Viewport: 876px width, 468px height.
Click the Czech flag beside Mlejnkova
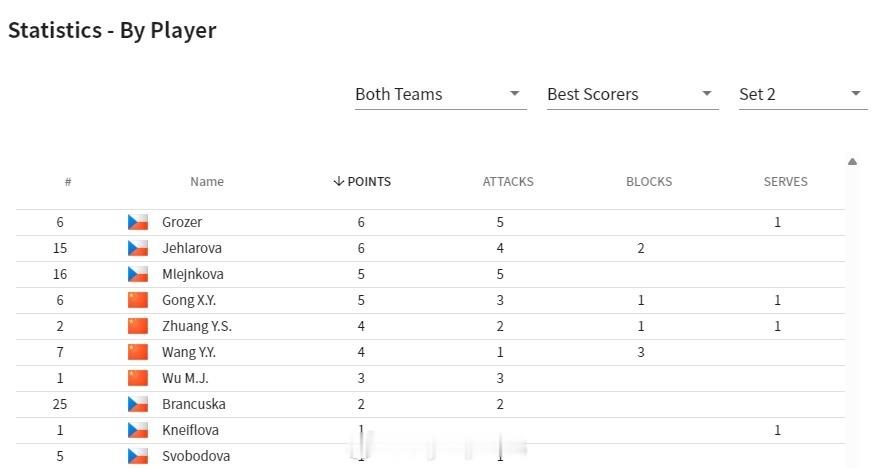138,274
